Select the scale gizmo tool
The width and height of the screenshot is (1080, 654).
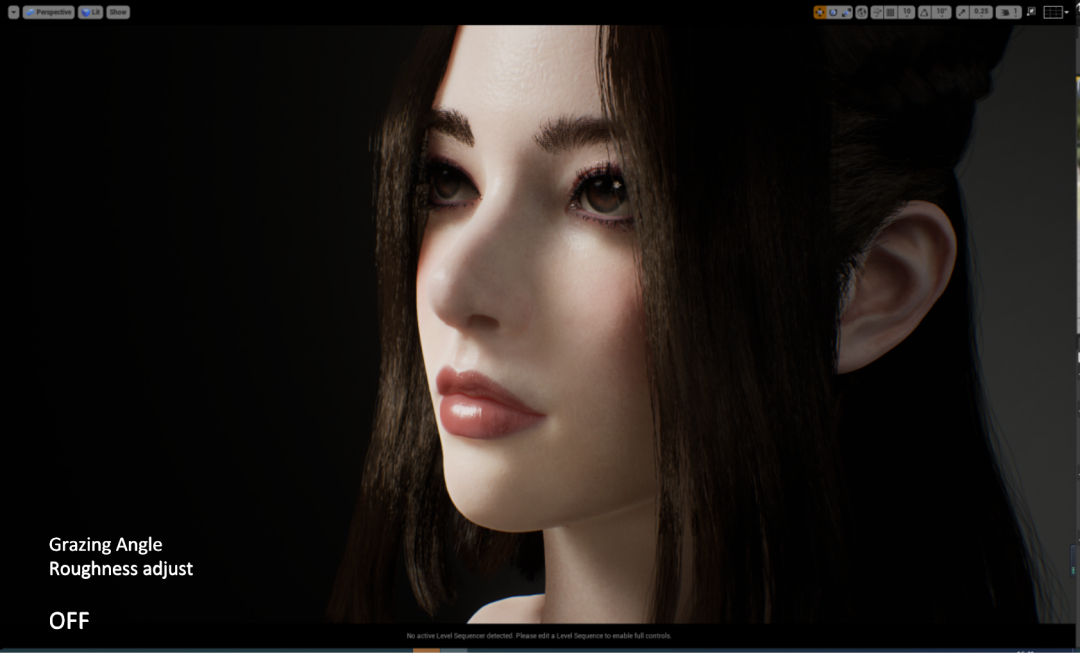tap(846, 12)
